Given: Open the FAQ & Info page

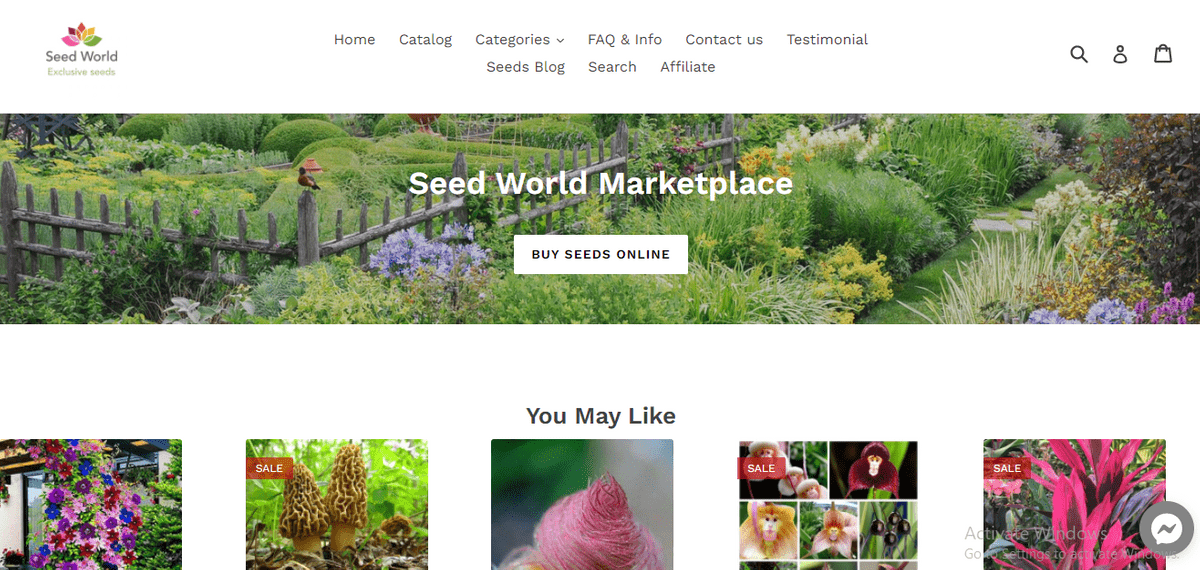Looking at the screenshot, I should pos(625,40).
